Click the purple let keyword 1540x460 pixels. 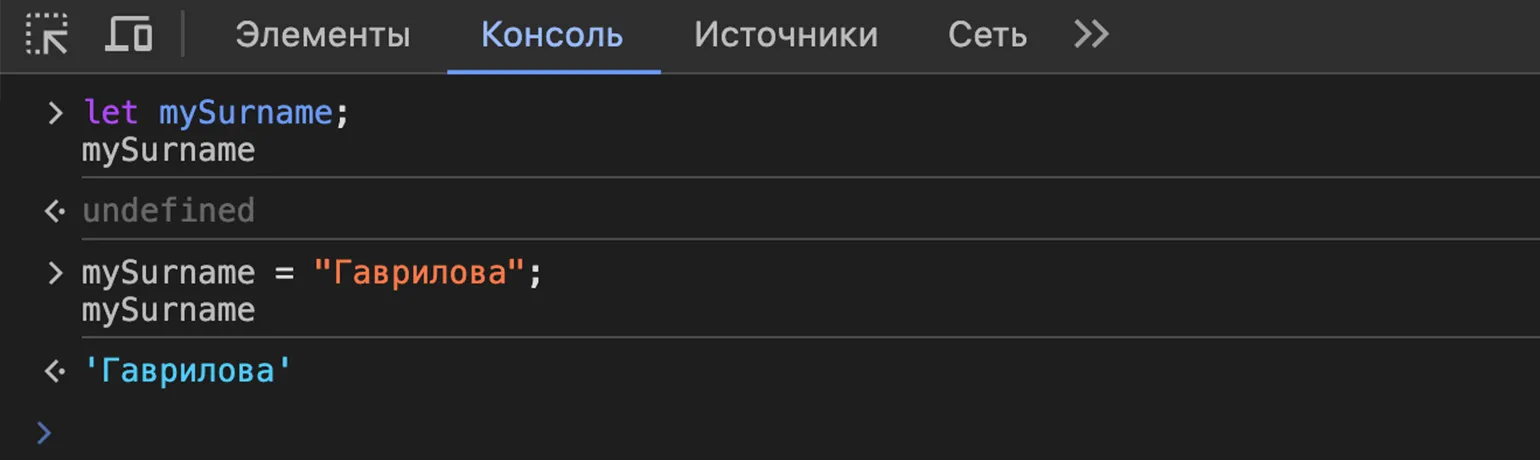111,112
